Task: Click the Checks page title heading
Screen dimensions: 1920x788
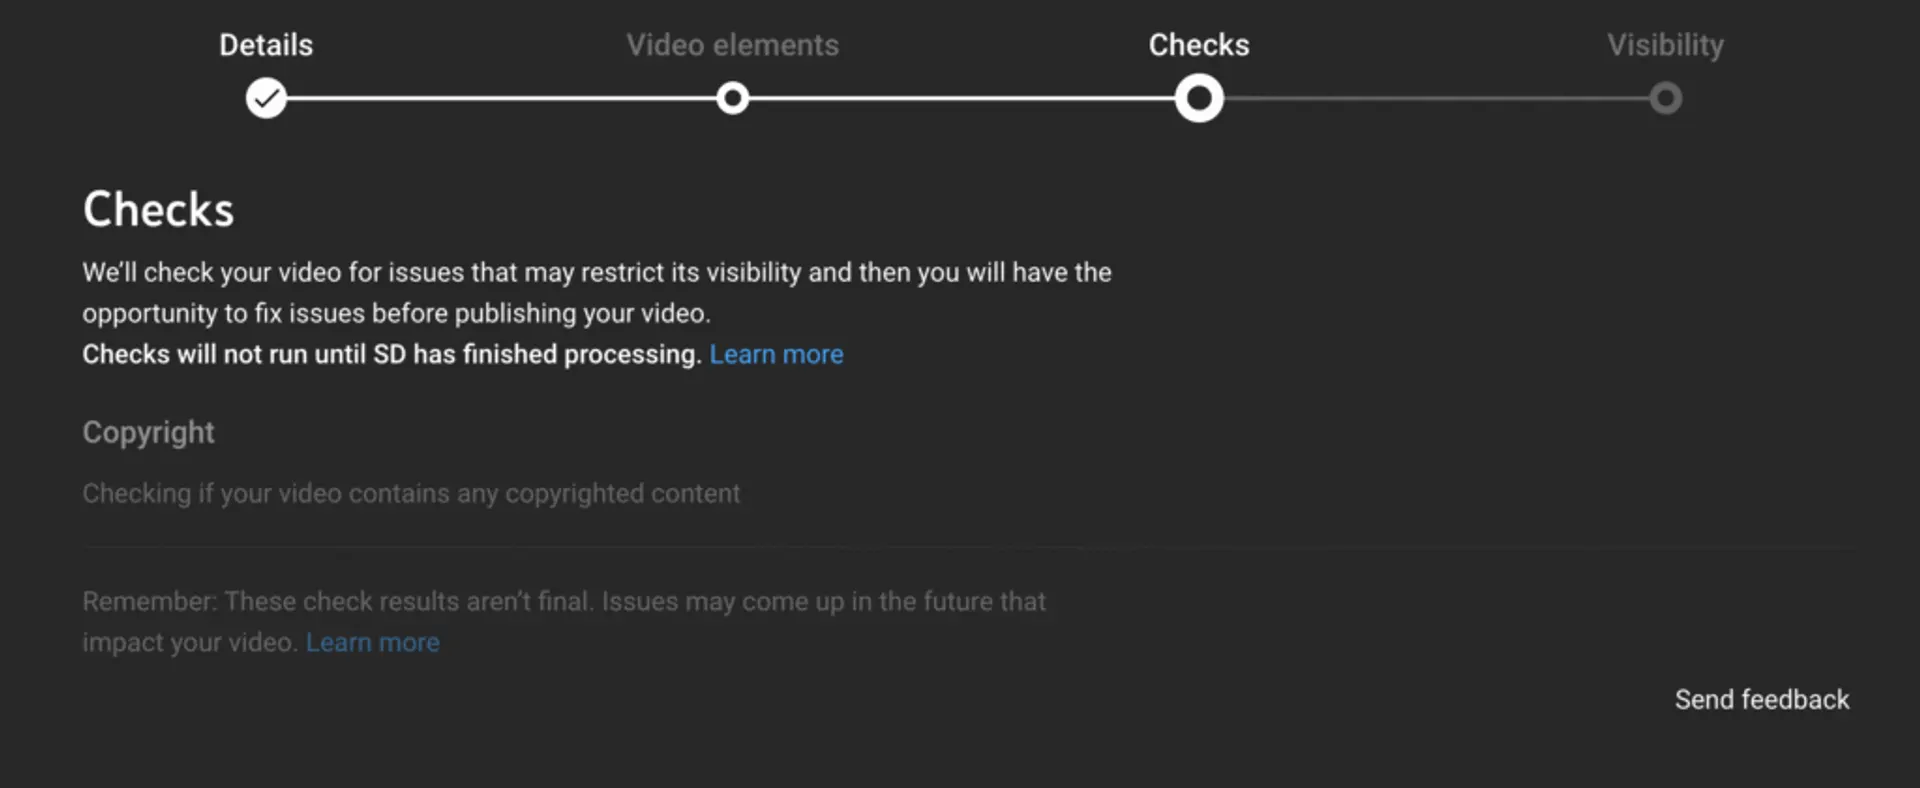Action: [158, 208]
